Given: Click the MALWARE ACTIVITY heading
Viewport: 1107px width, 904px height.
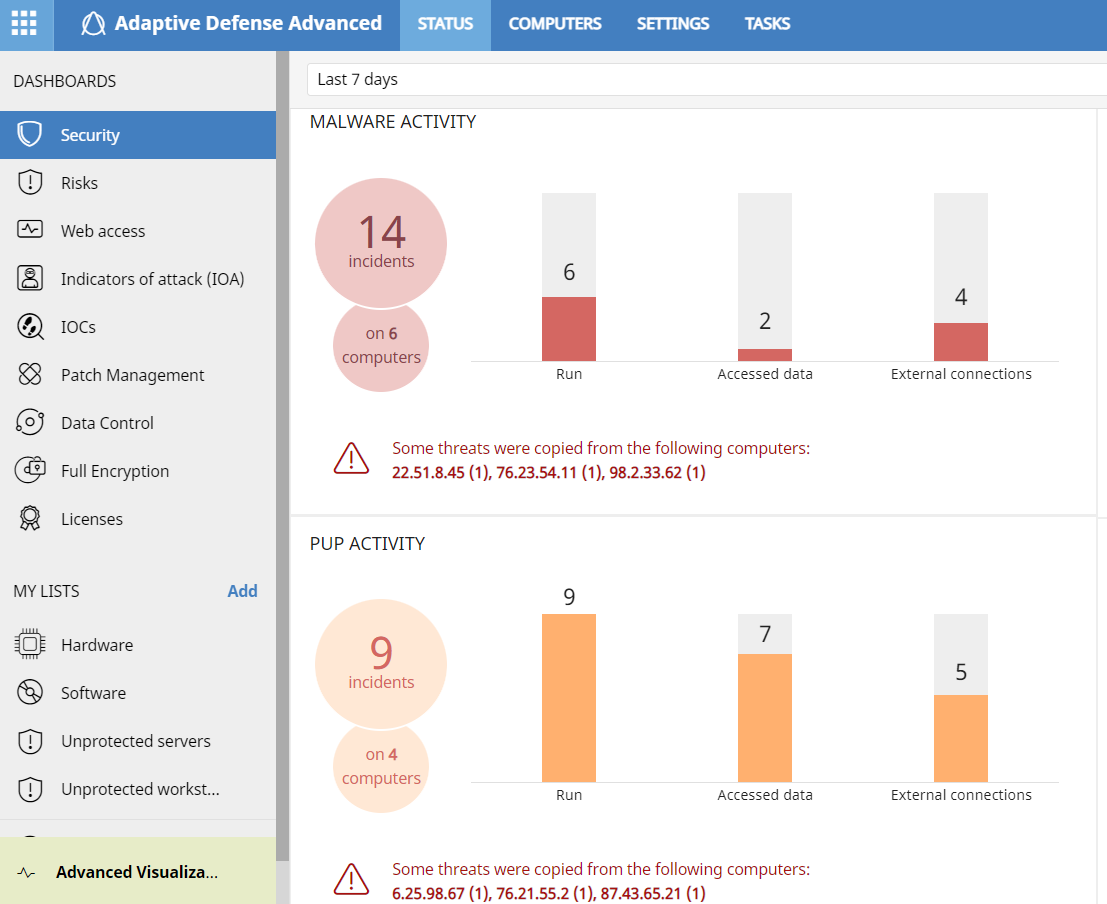Looking at the screenshot, I should point(393,122).
